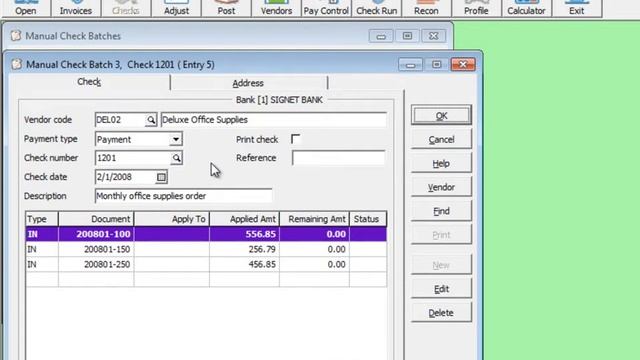This screenshot has width=640, height=360.
Task: Open the vendor code lookup magnifier
Action: [151, 120]
